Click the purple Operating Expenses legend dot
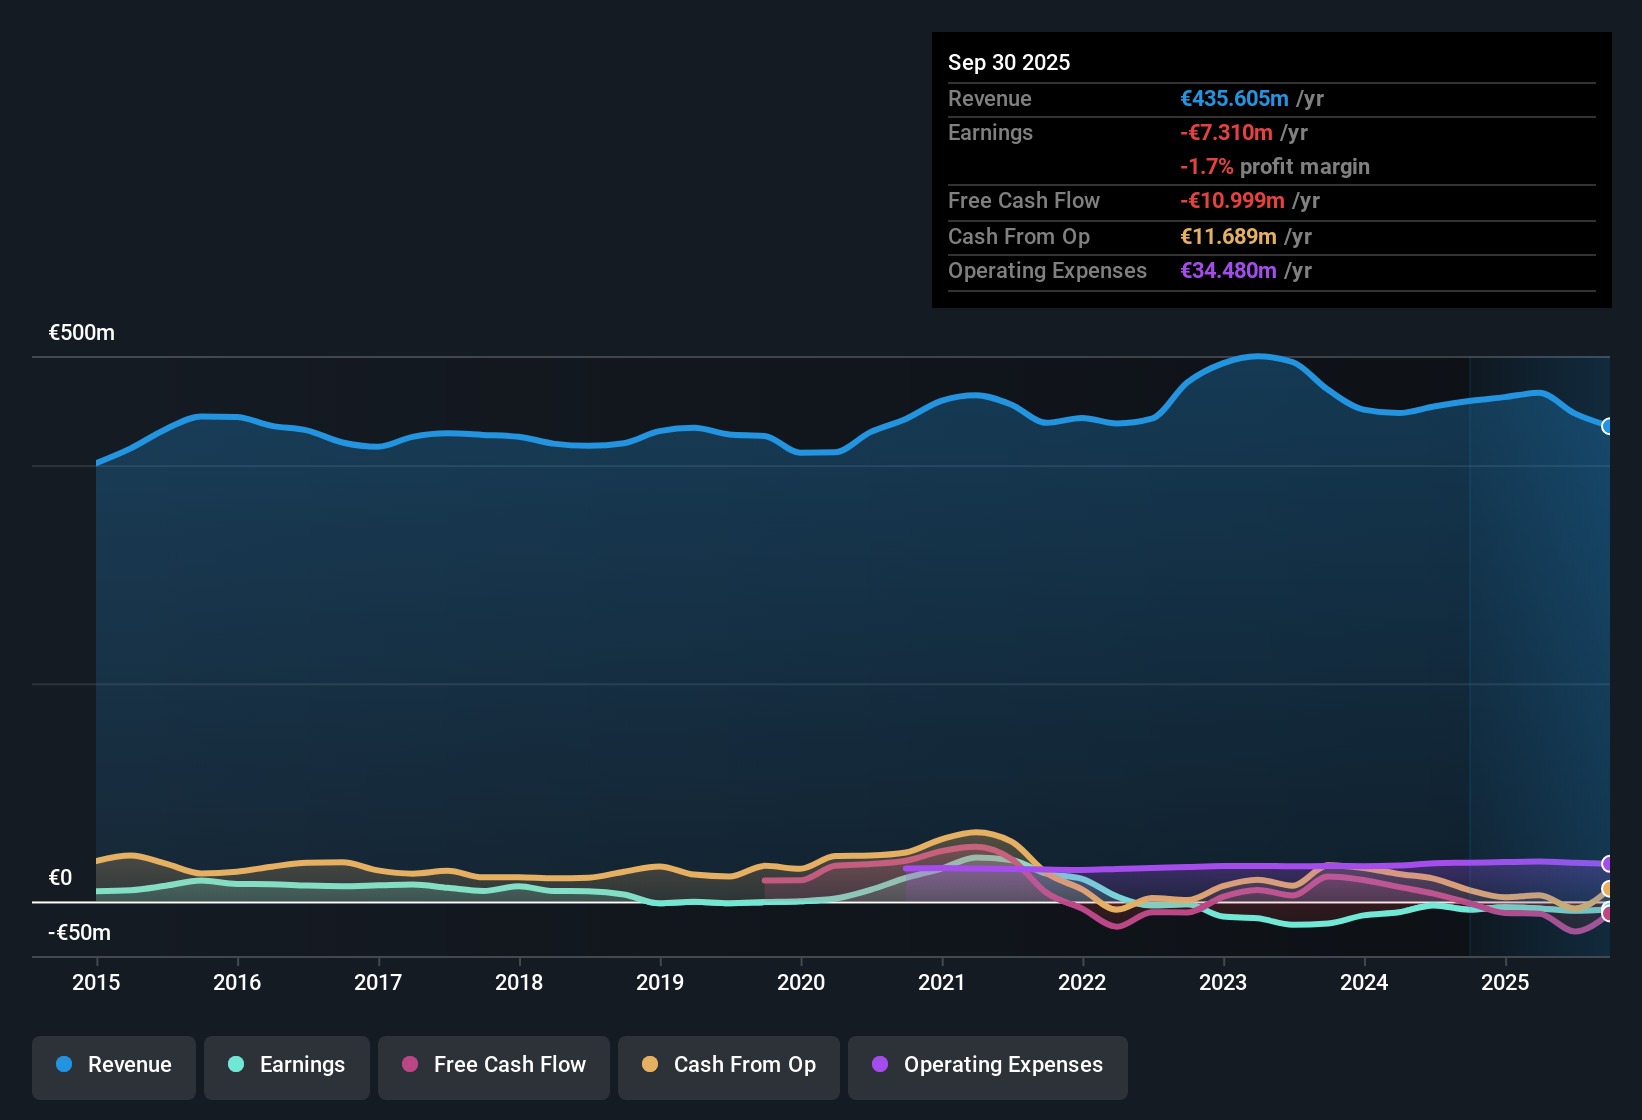 pyautogui.click(x=880, y=1064)
